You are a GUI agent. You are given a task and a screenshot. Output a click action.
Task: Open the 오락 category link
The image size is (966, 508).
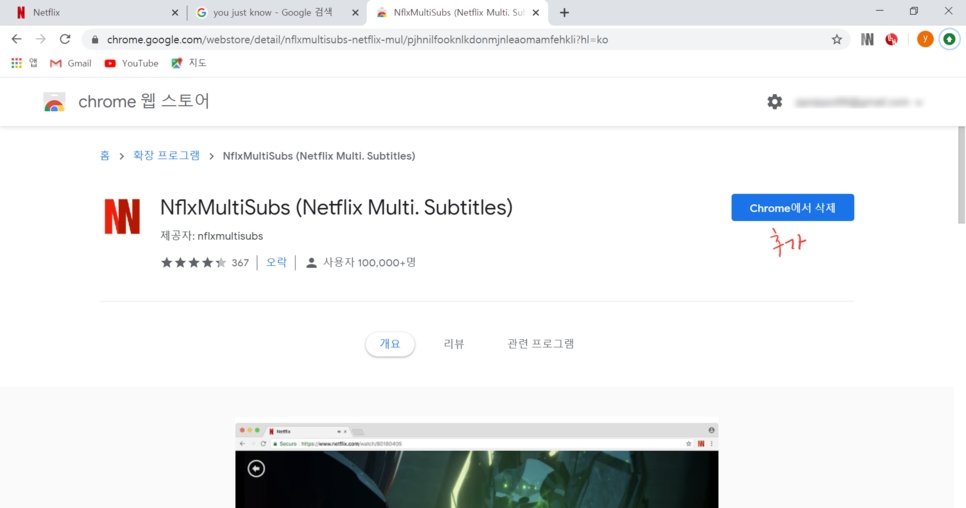276,262
